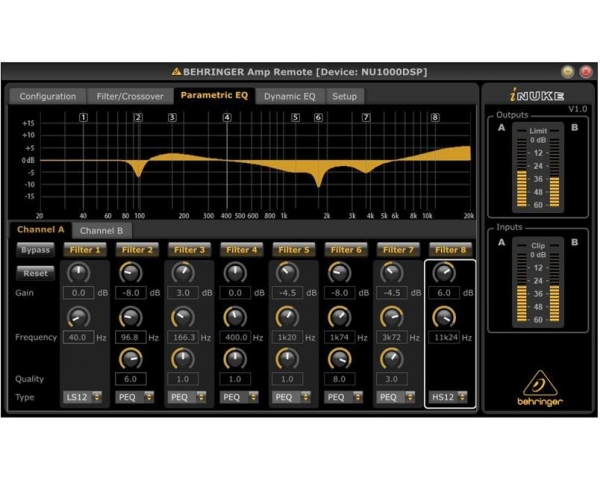Click the Reset button

[35, 273]
